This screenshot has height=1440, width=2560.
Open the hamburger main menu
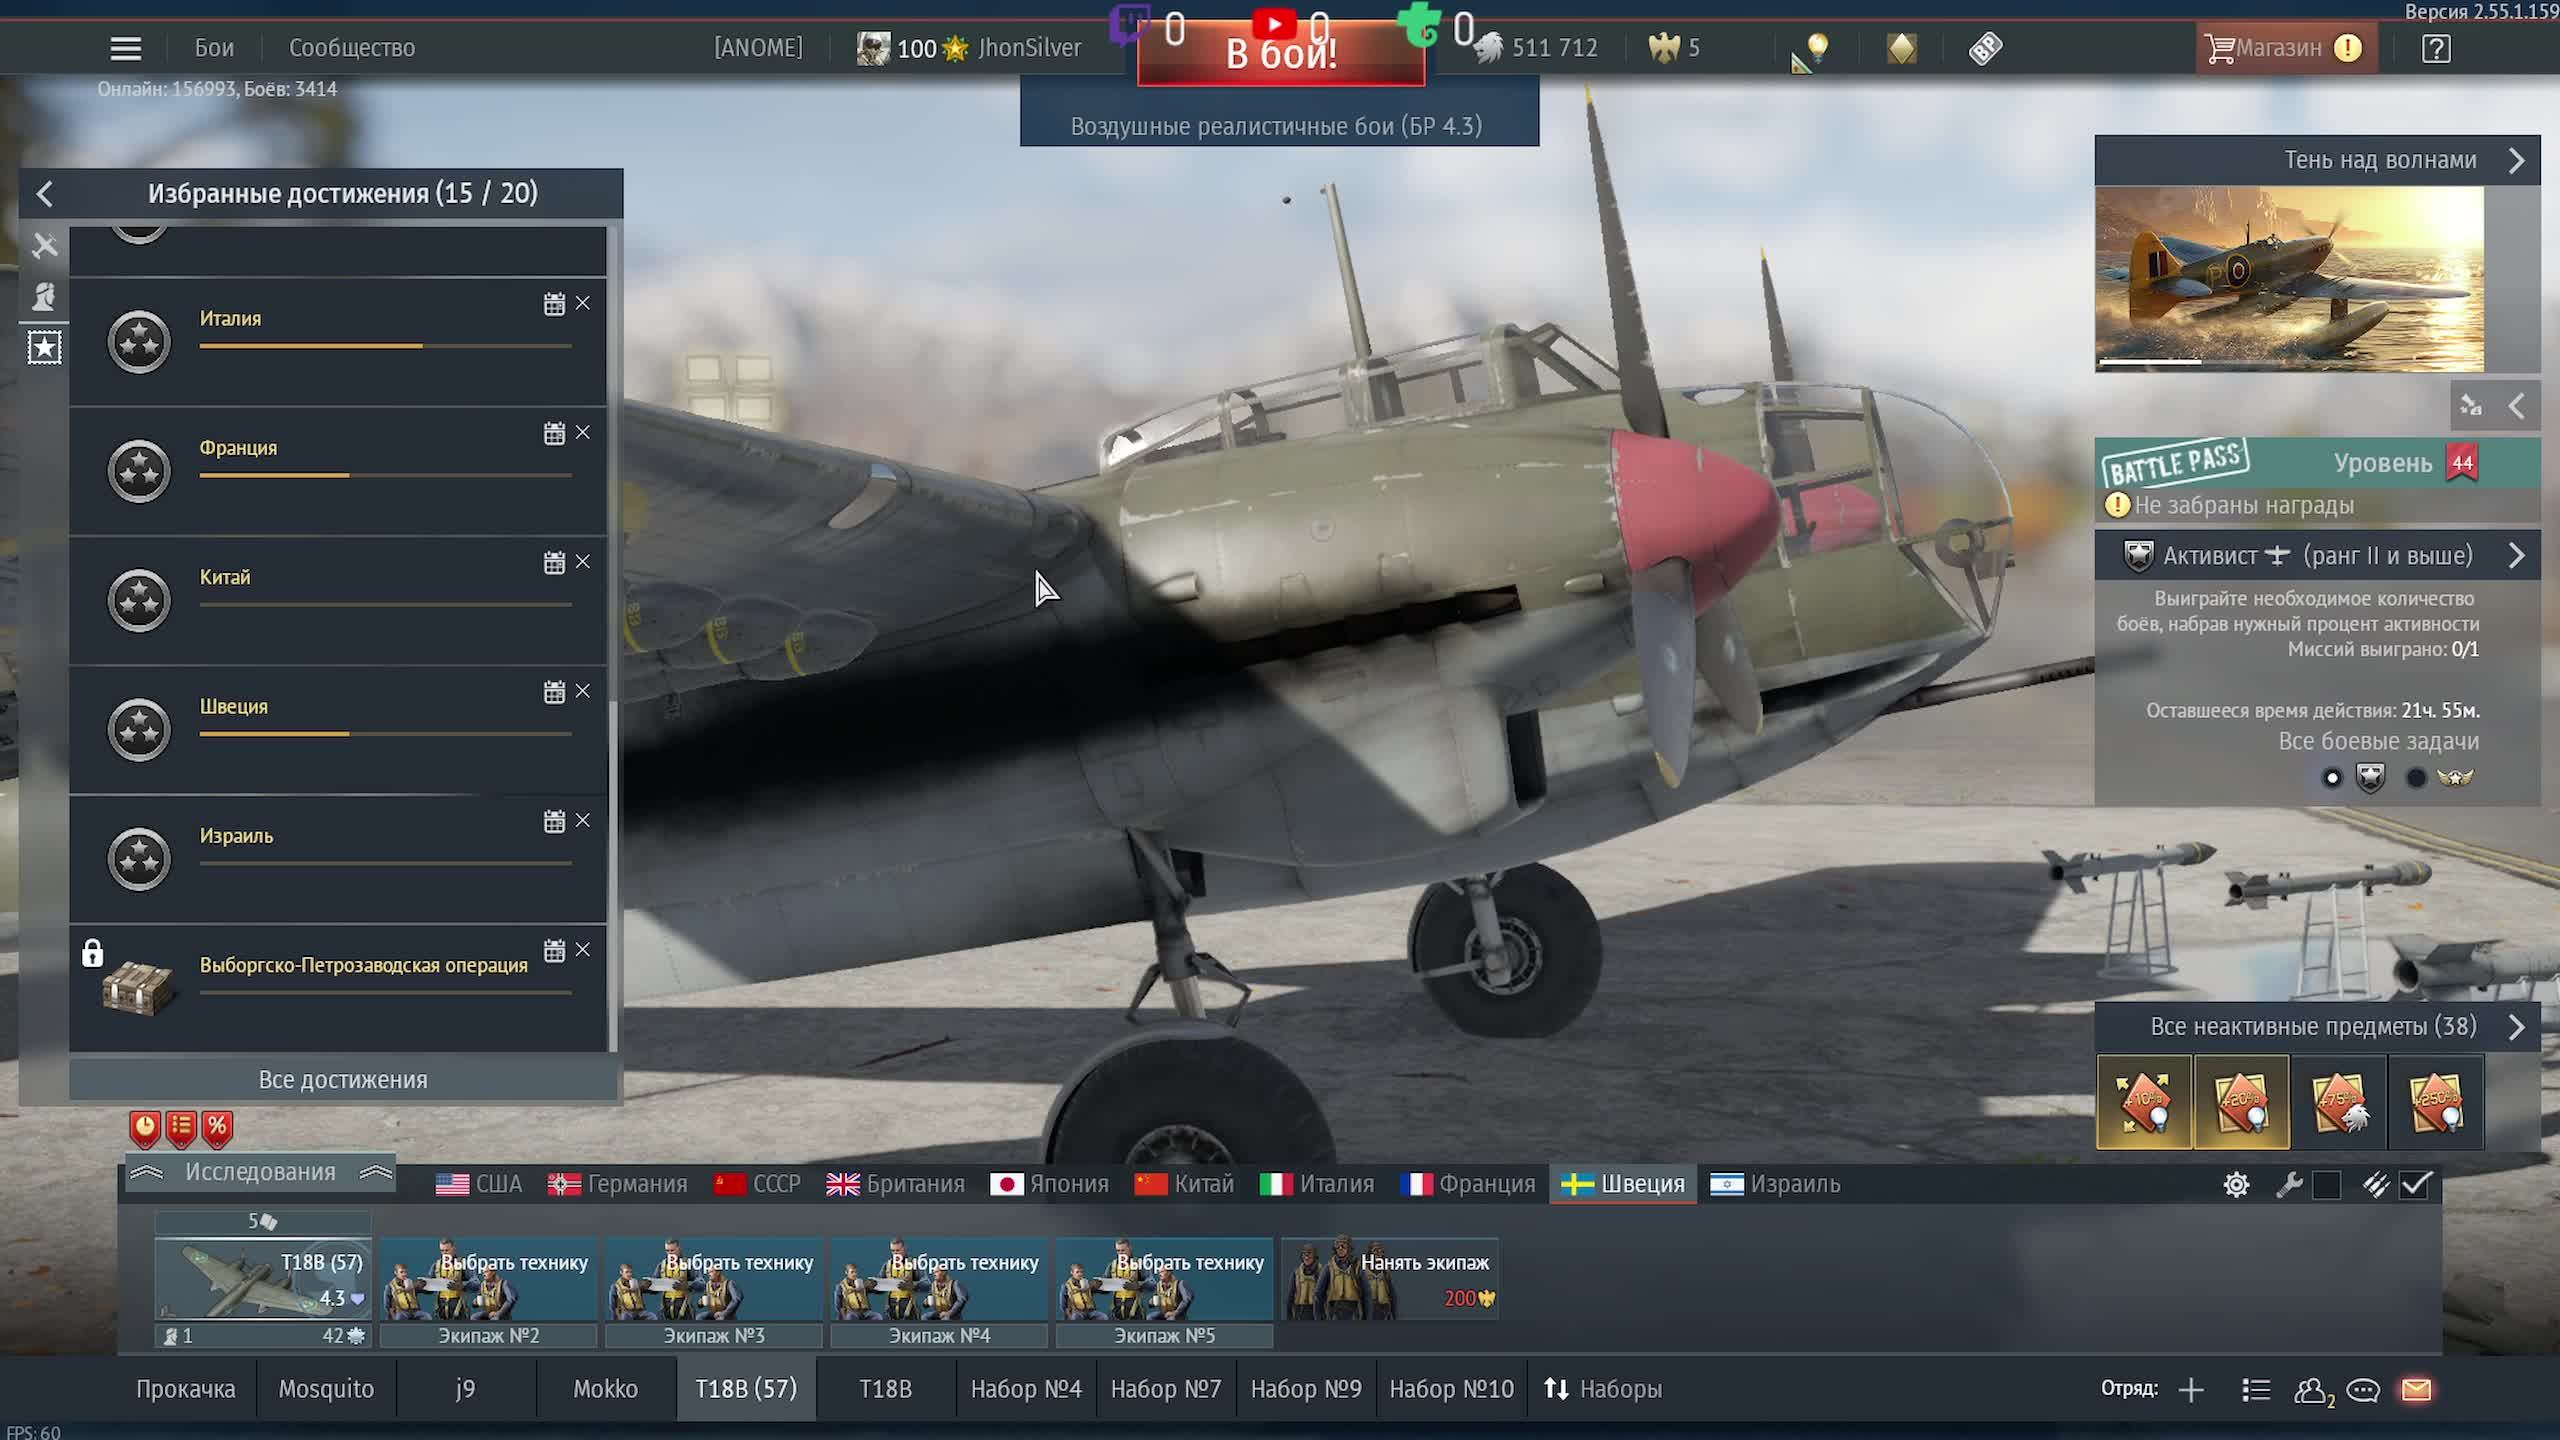click(x=126, y=48)
